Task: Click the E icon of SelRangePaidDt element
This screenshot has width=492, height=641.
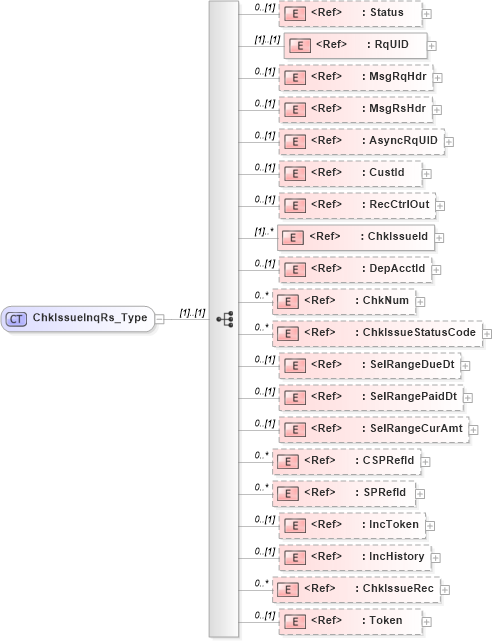Action: [x=295, y=398]
